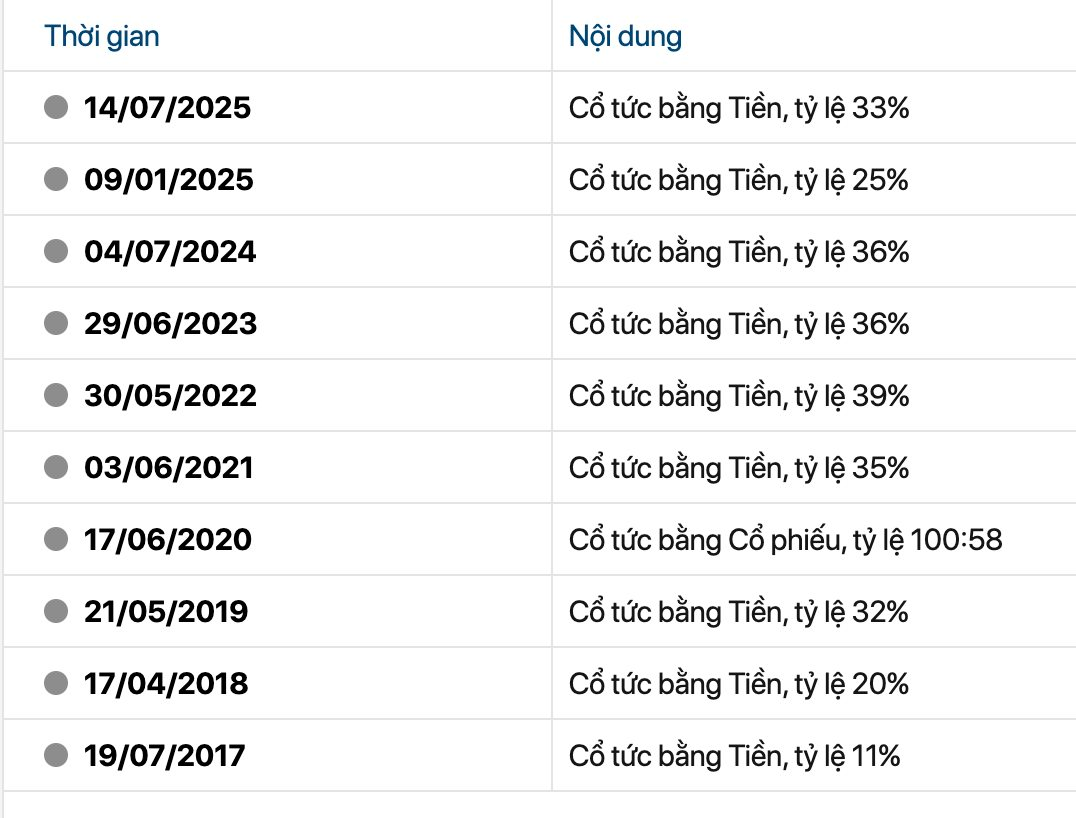The width and height of the screenshot is (1076, 818).
Task: Select the 17/06/2020 date entry
Action: 167,539
